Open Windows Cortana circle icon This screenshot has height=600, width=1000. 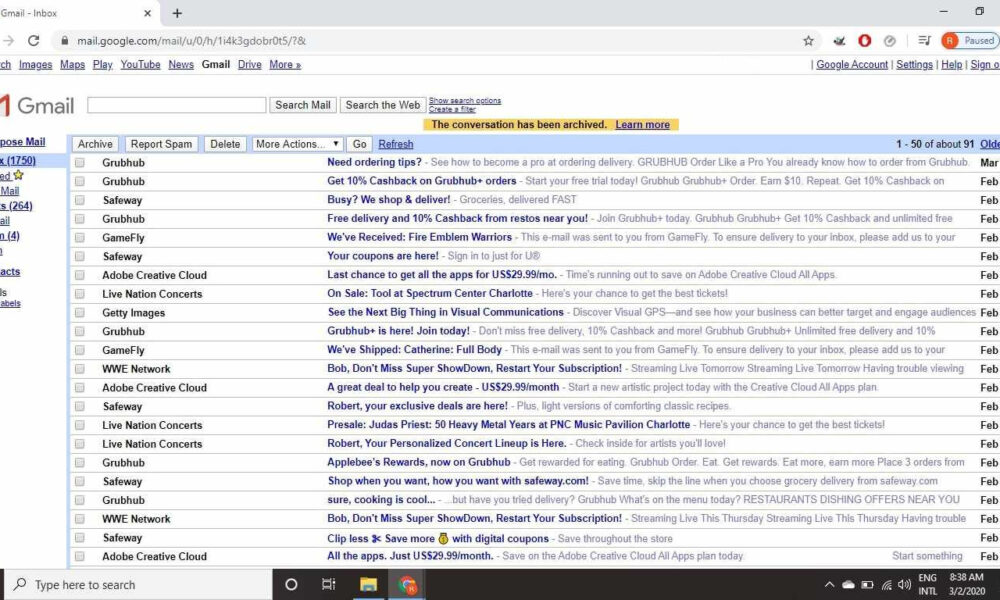coord(291,584)
